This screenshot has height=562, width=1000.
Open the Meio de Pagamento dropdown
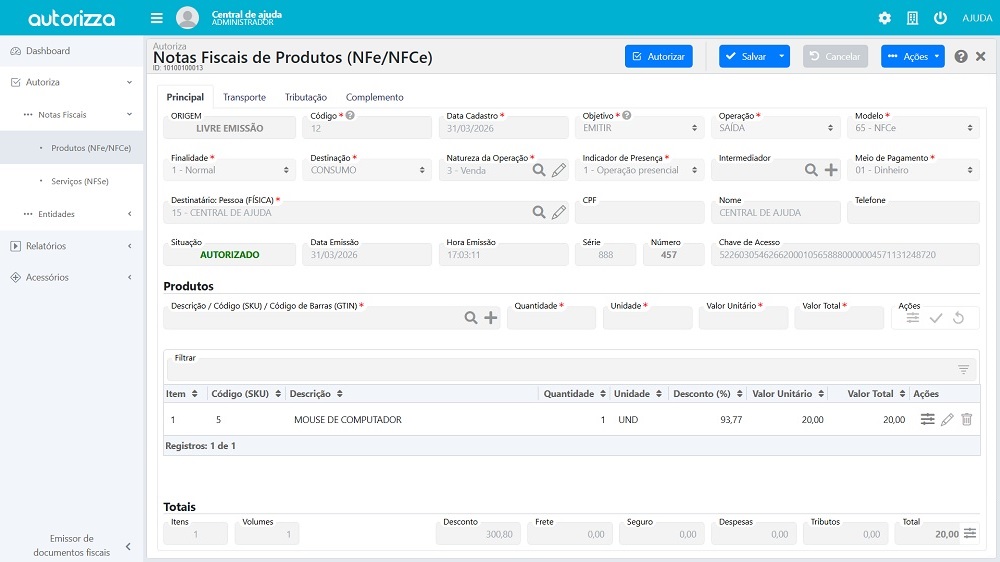point(916,171)
